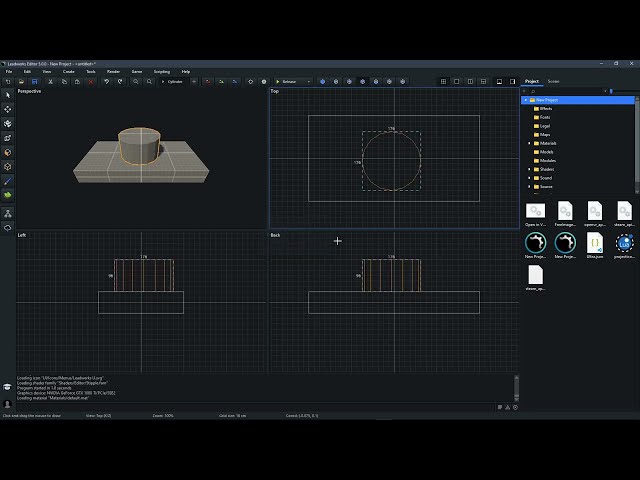Expand the Sound folder
Screen dimensions: 640x480
[x=530, y=178]
